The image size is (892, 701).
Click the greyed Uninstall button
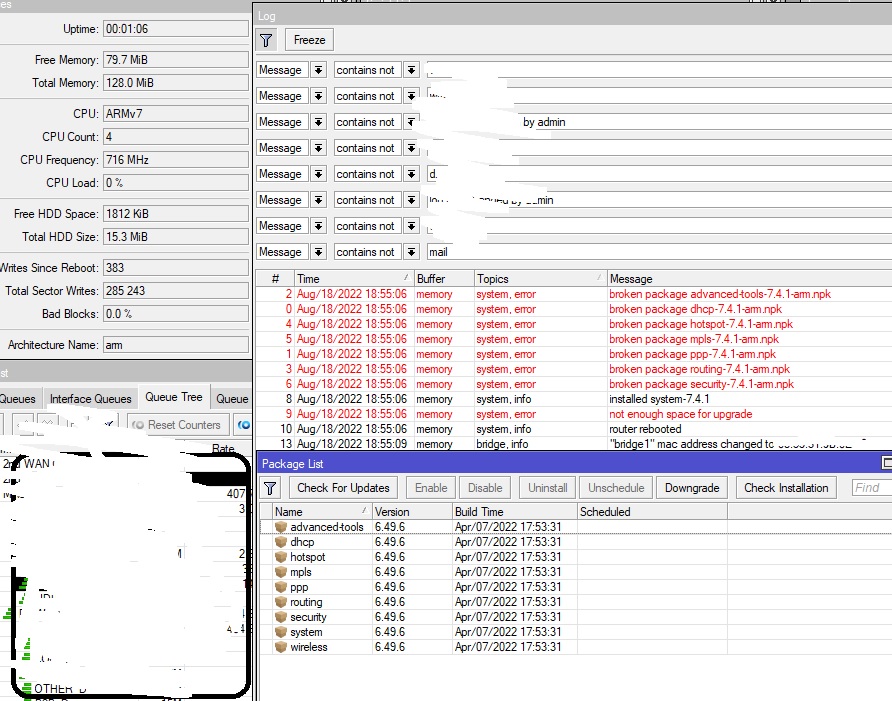(547, 488)
